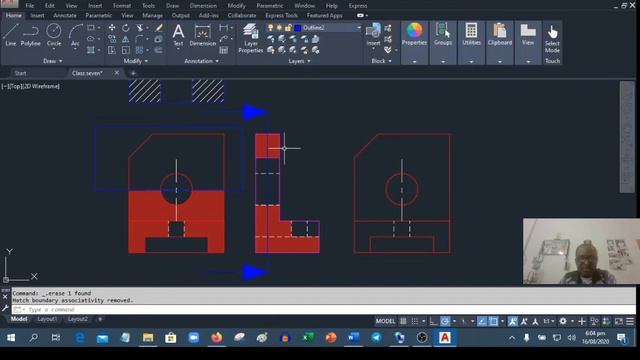Toggle layer lock icon in layer dropdown
The width and height of the screenshot is (640, 360).
[x=288, y=28]
